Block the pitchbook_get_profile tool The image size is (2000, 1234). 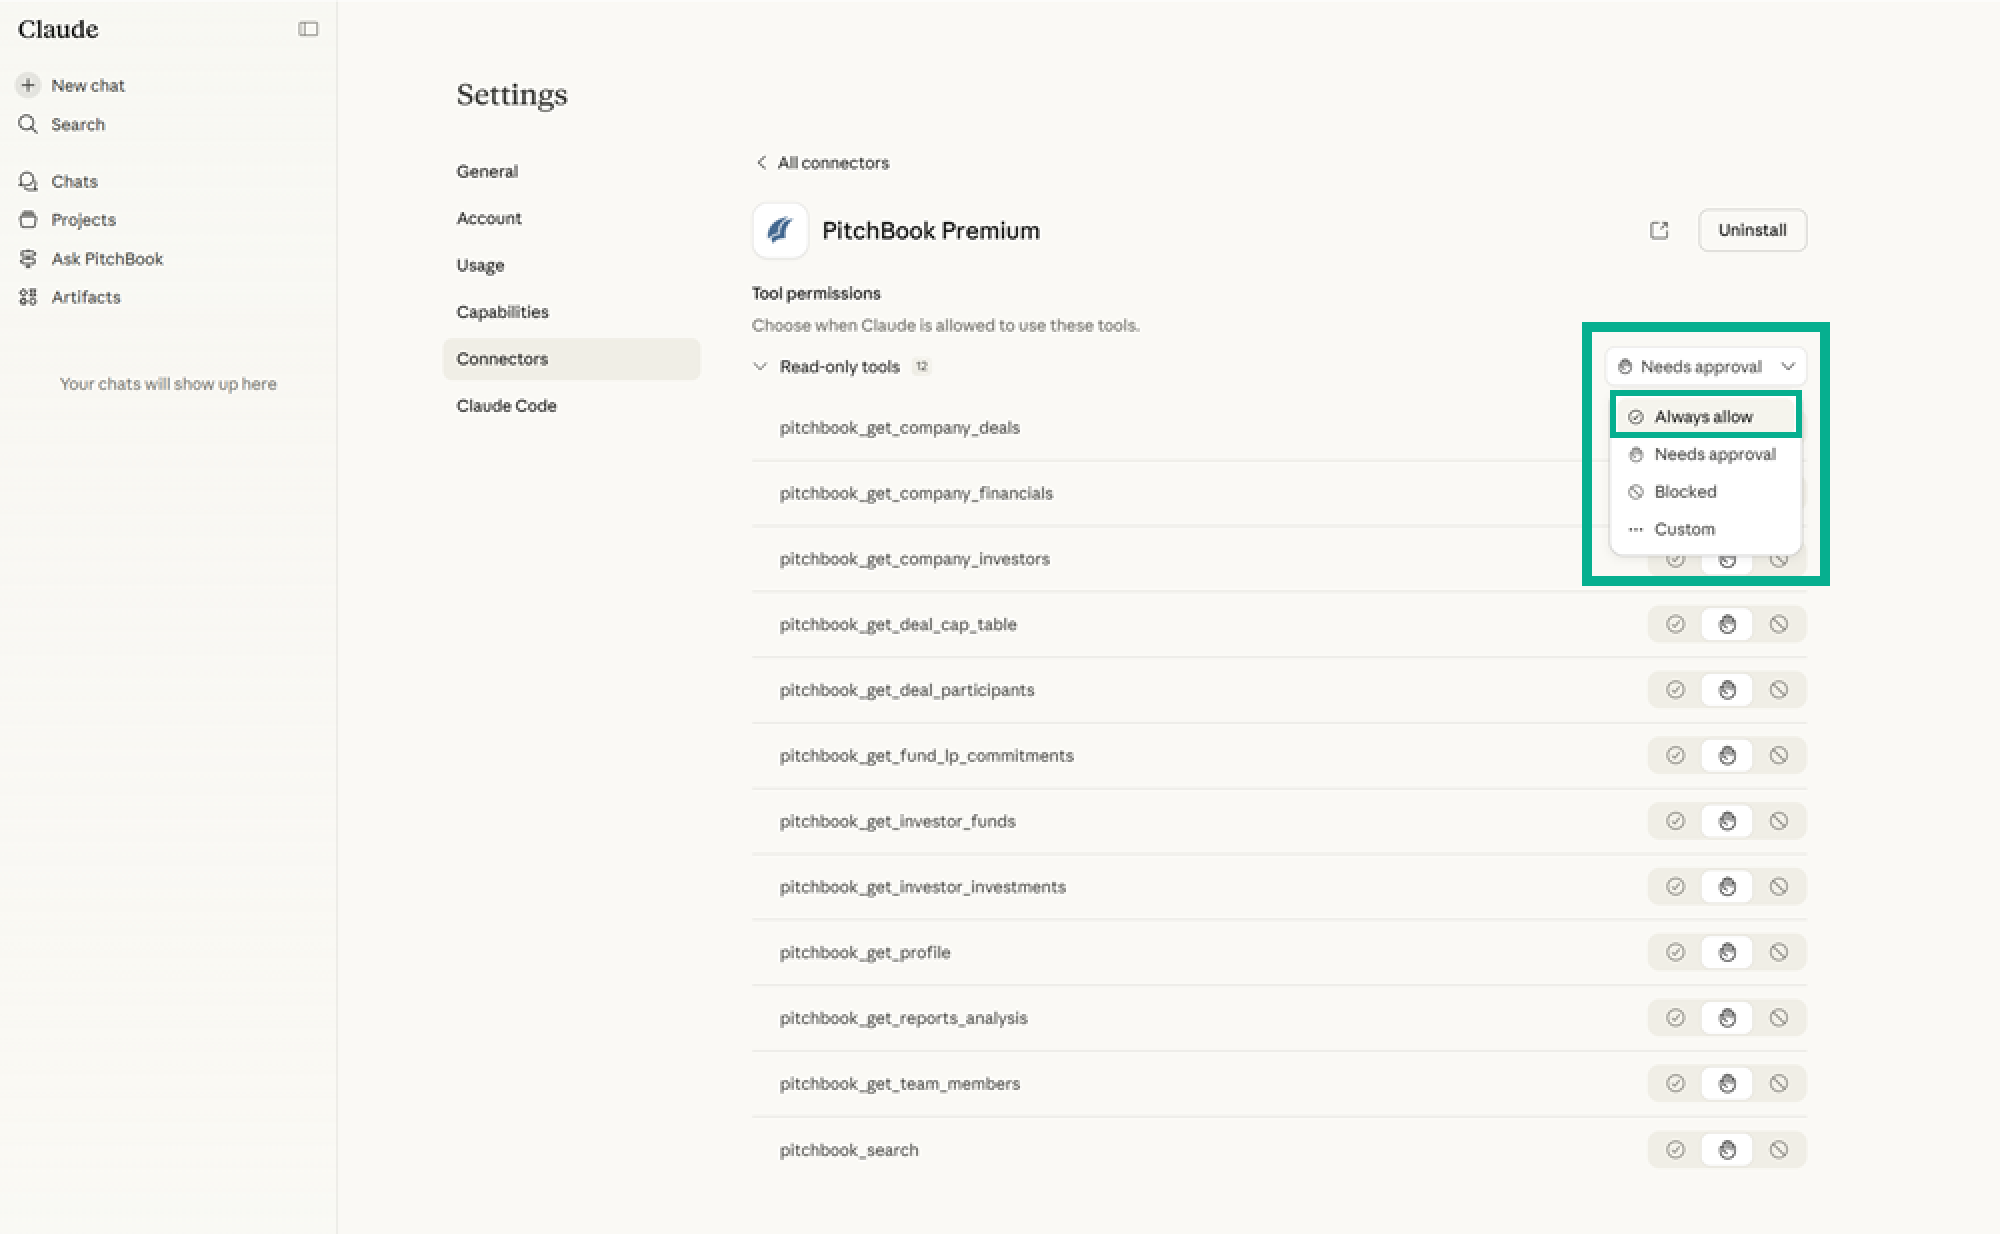point(1778,952)
